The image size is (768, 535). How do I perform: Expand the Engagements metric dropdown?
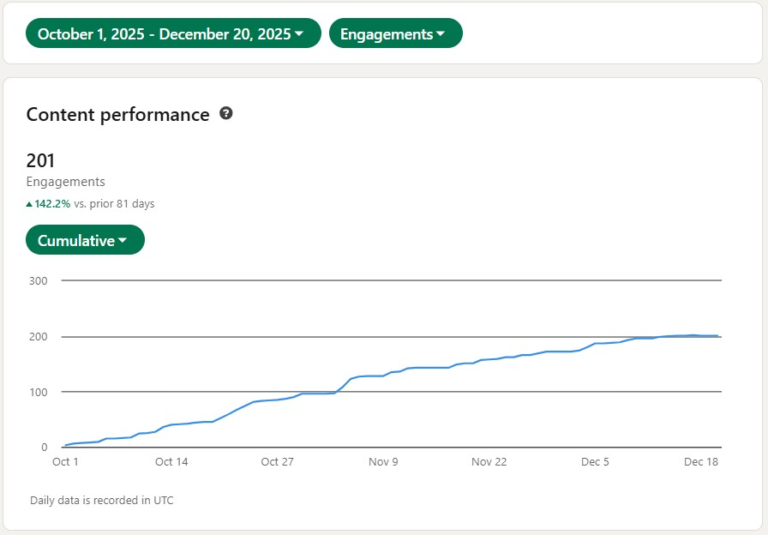(395, 33)
